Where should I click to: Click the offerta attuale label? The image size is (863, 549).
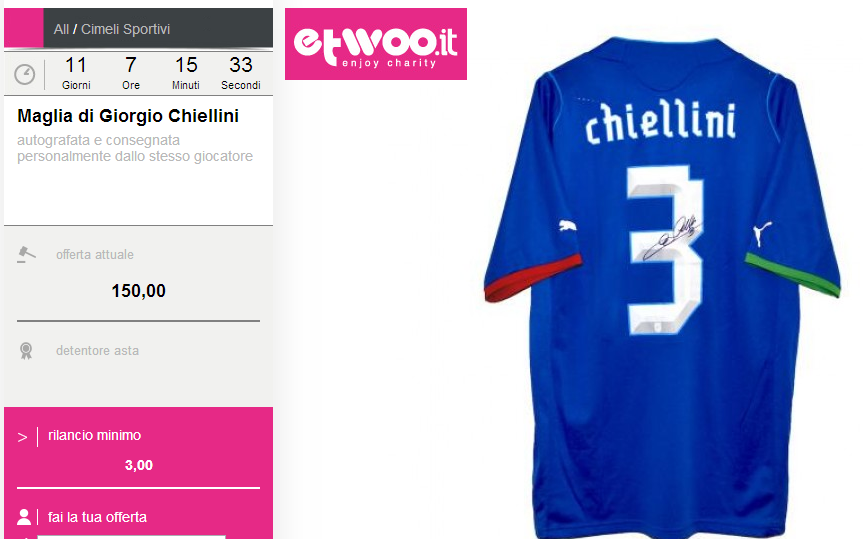tap(95, 255)
